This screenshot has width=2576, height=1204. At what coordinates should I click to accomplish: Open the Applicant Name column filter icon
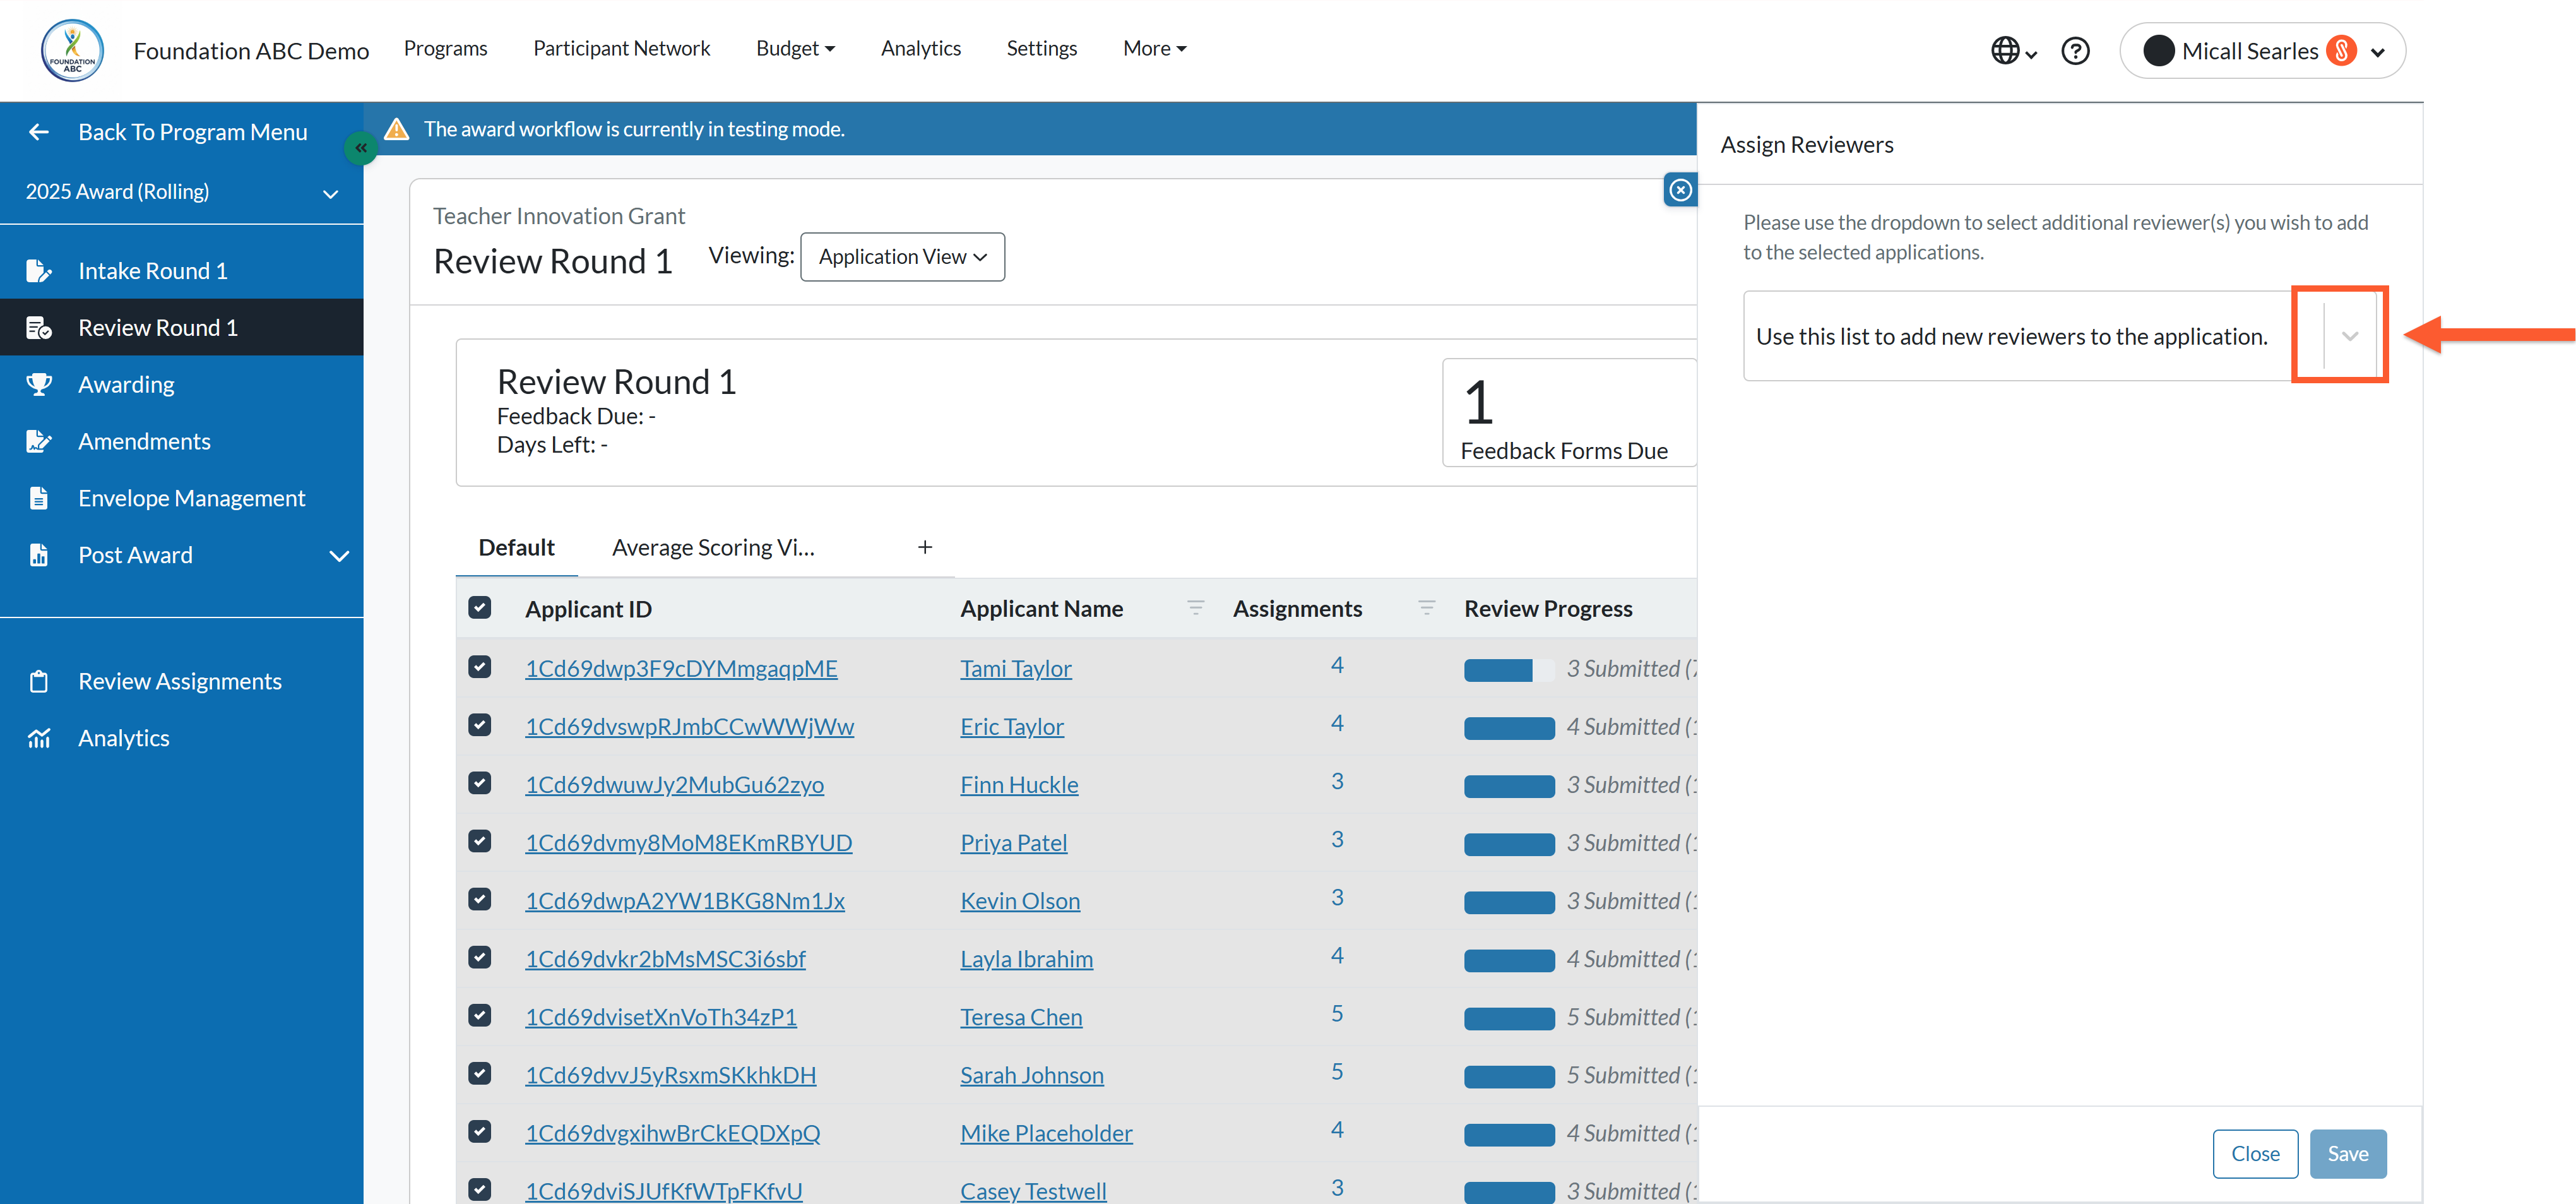[x=1195, y=608]
